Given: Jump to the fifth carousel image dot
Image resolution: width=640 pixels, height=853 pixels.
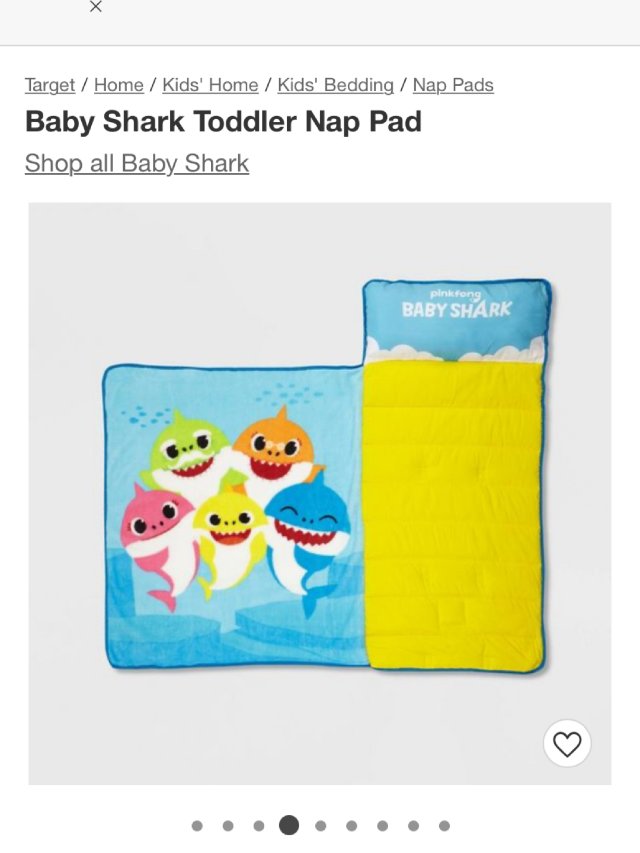Looking at the screenshot, I should (321, 826).
